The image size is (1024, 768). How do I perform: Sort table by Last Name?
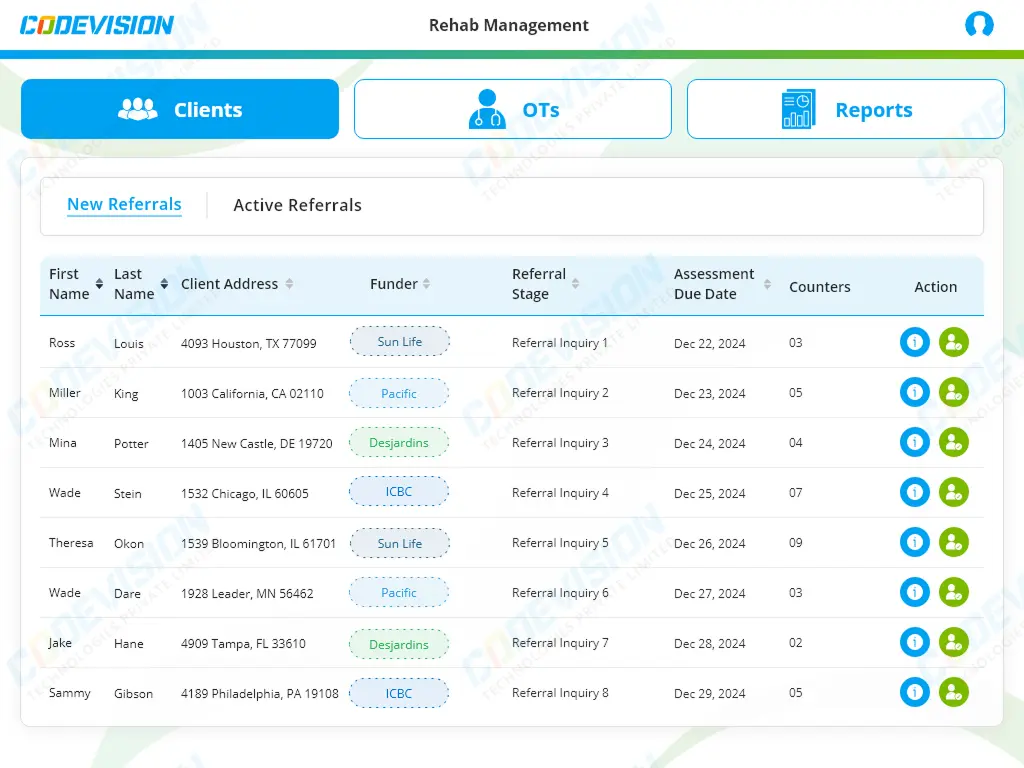[x=165, y=284]
